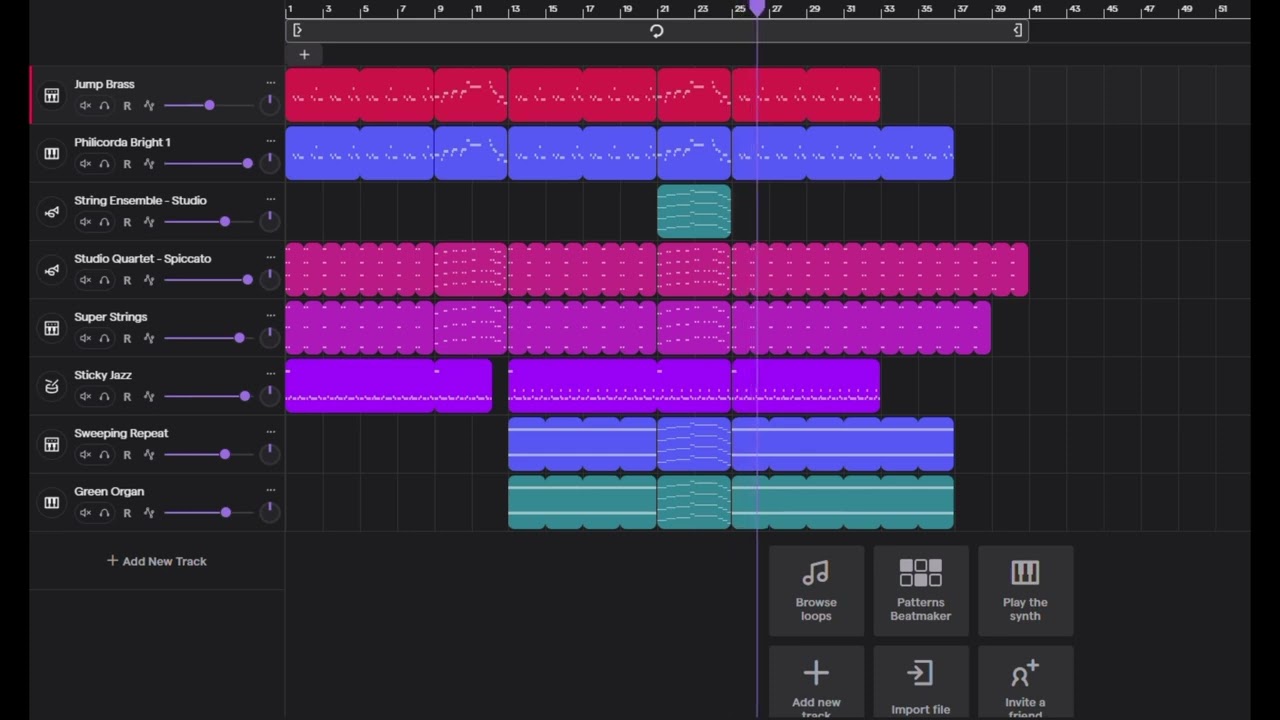Solo the Sticky Jazz track
The width and height of the screenshot is (1280, 720).
(x=104, y=396)
